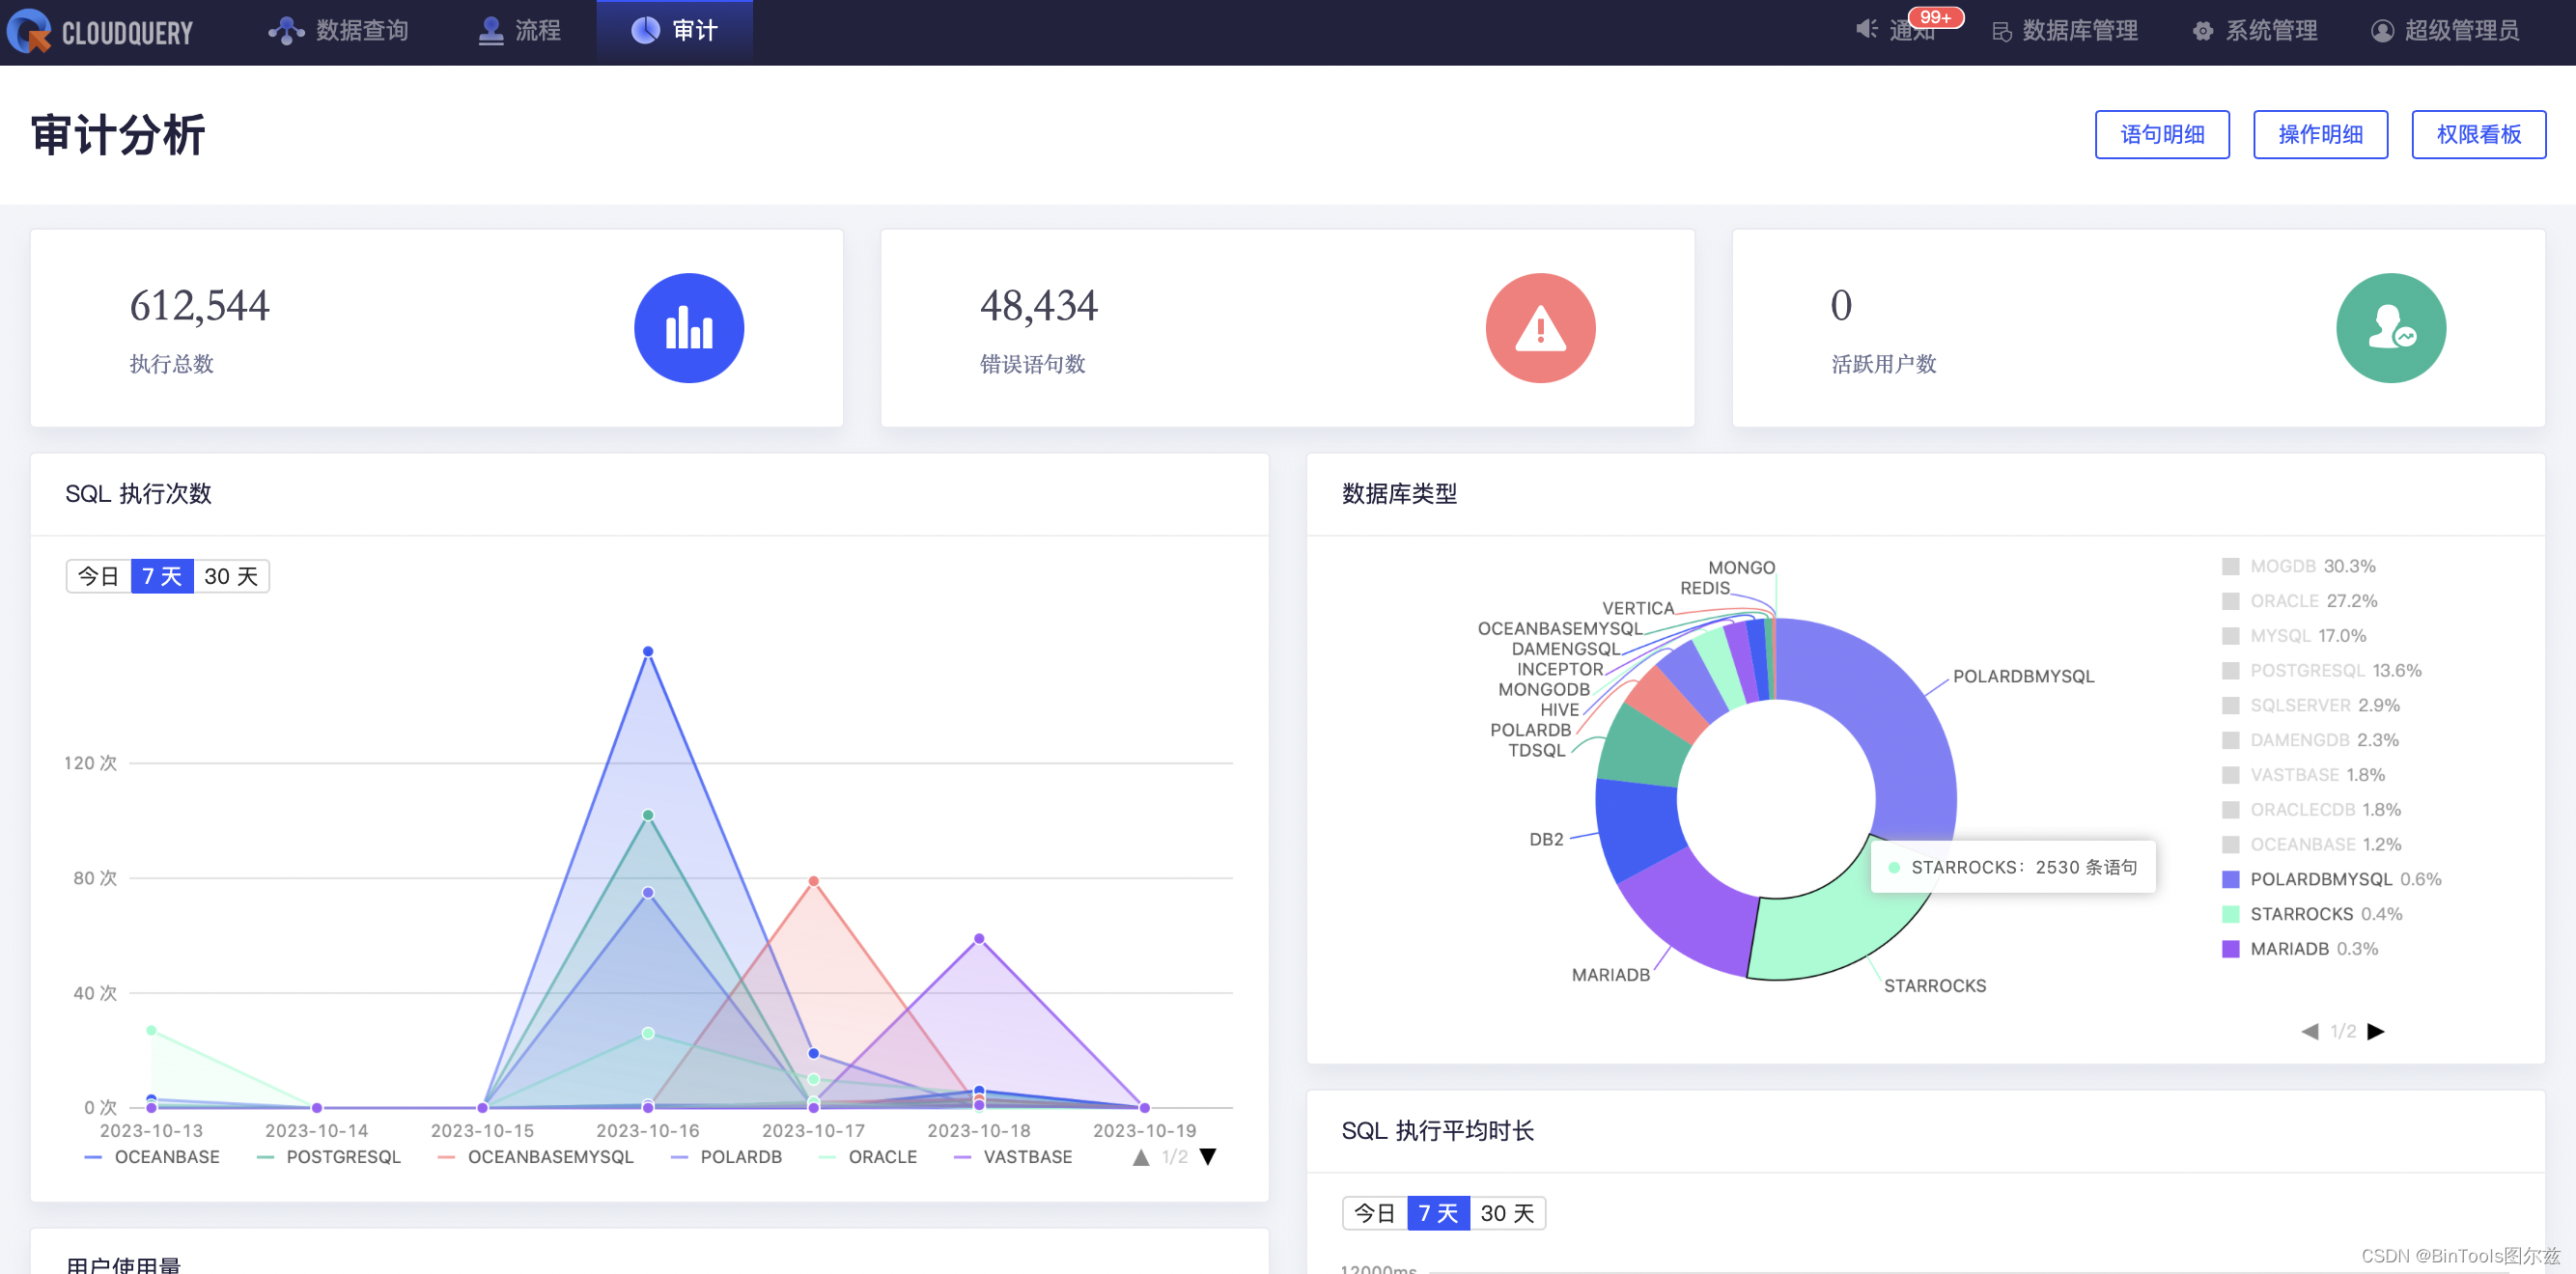Show next page of line chart legend
Viewport: 2576px width, 1274px height.
[x=1208, y=1157]
